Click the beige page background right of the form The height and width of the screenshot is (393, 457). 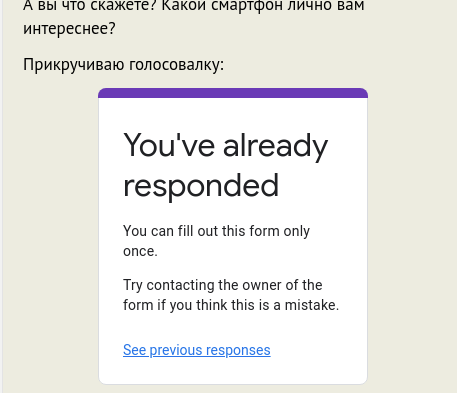click(412, 233)
